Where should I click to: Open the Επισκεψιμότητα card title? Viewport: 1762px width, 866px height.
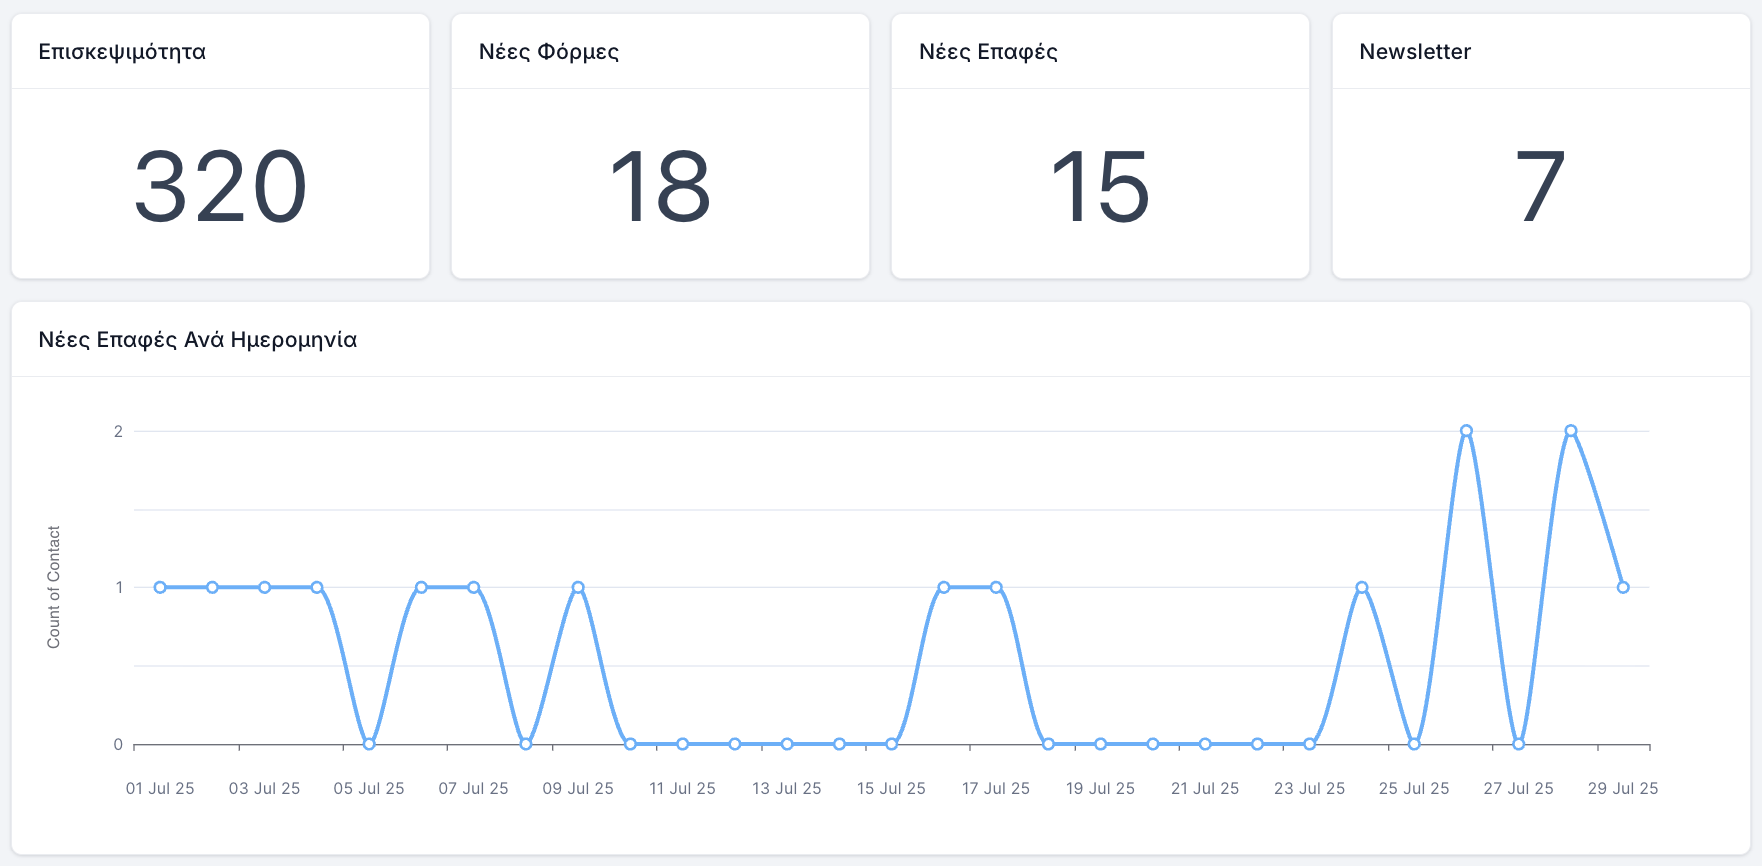(122, 52)
